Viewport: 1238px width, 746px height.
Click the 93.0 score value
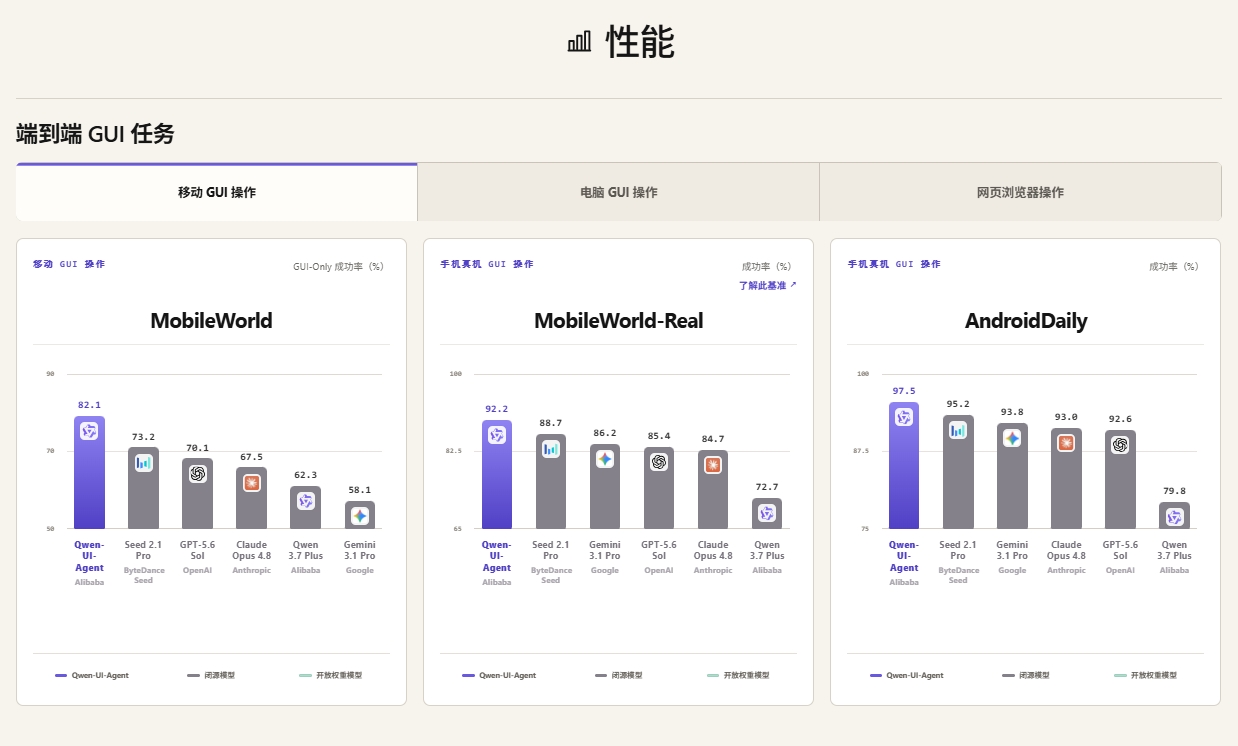1066,417
